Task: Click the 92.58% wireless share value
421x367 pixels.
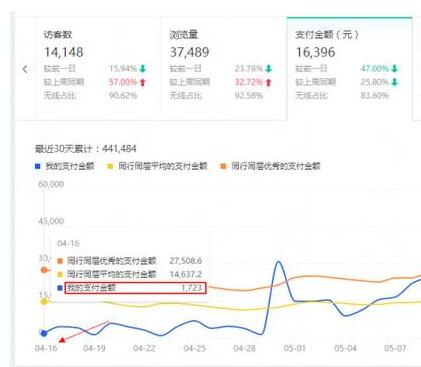Action: (249, 96)
